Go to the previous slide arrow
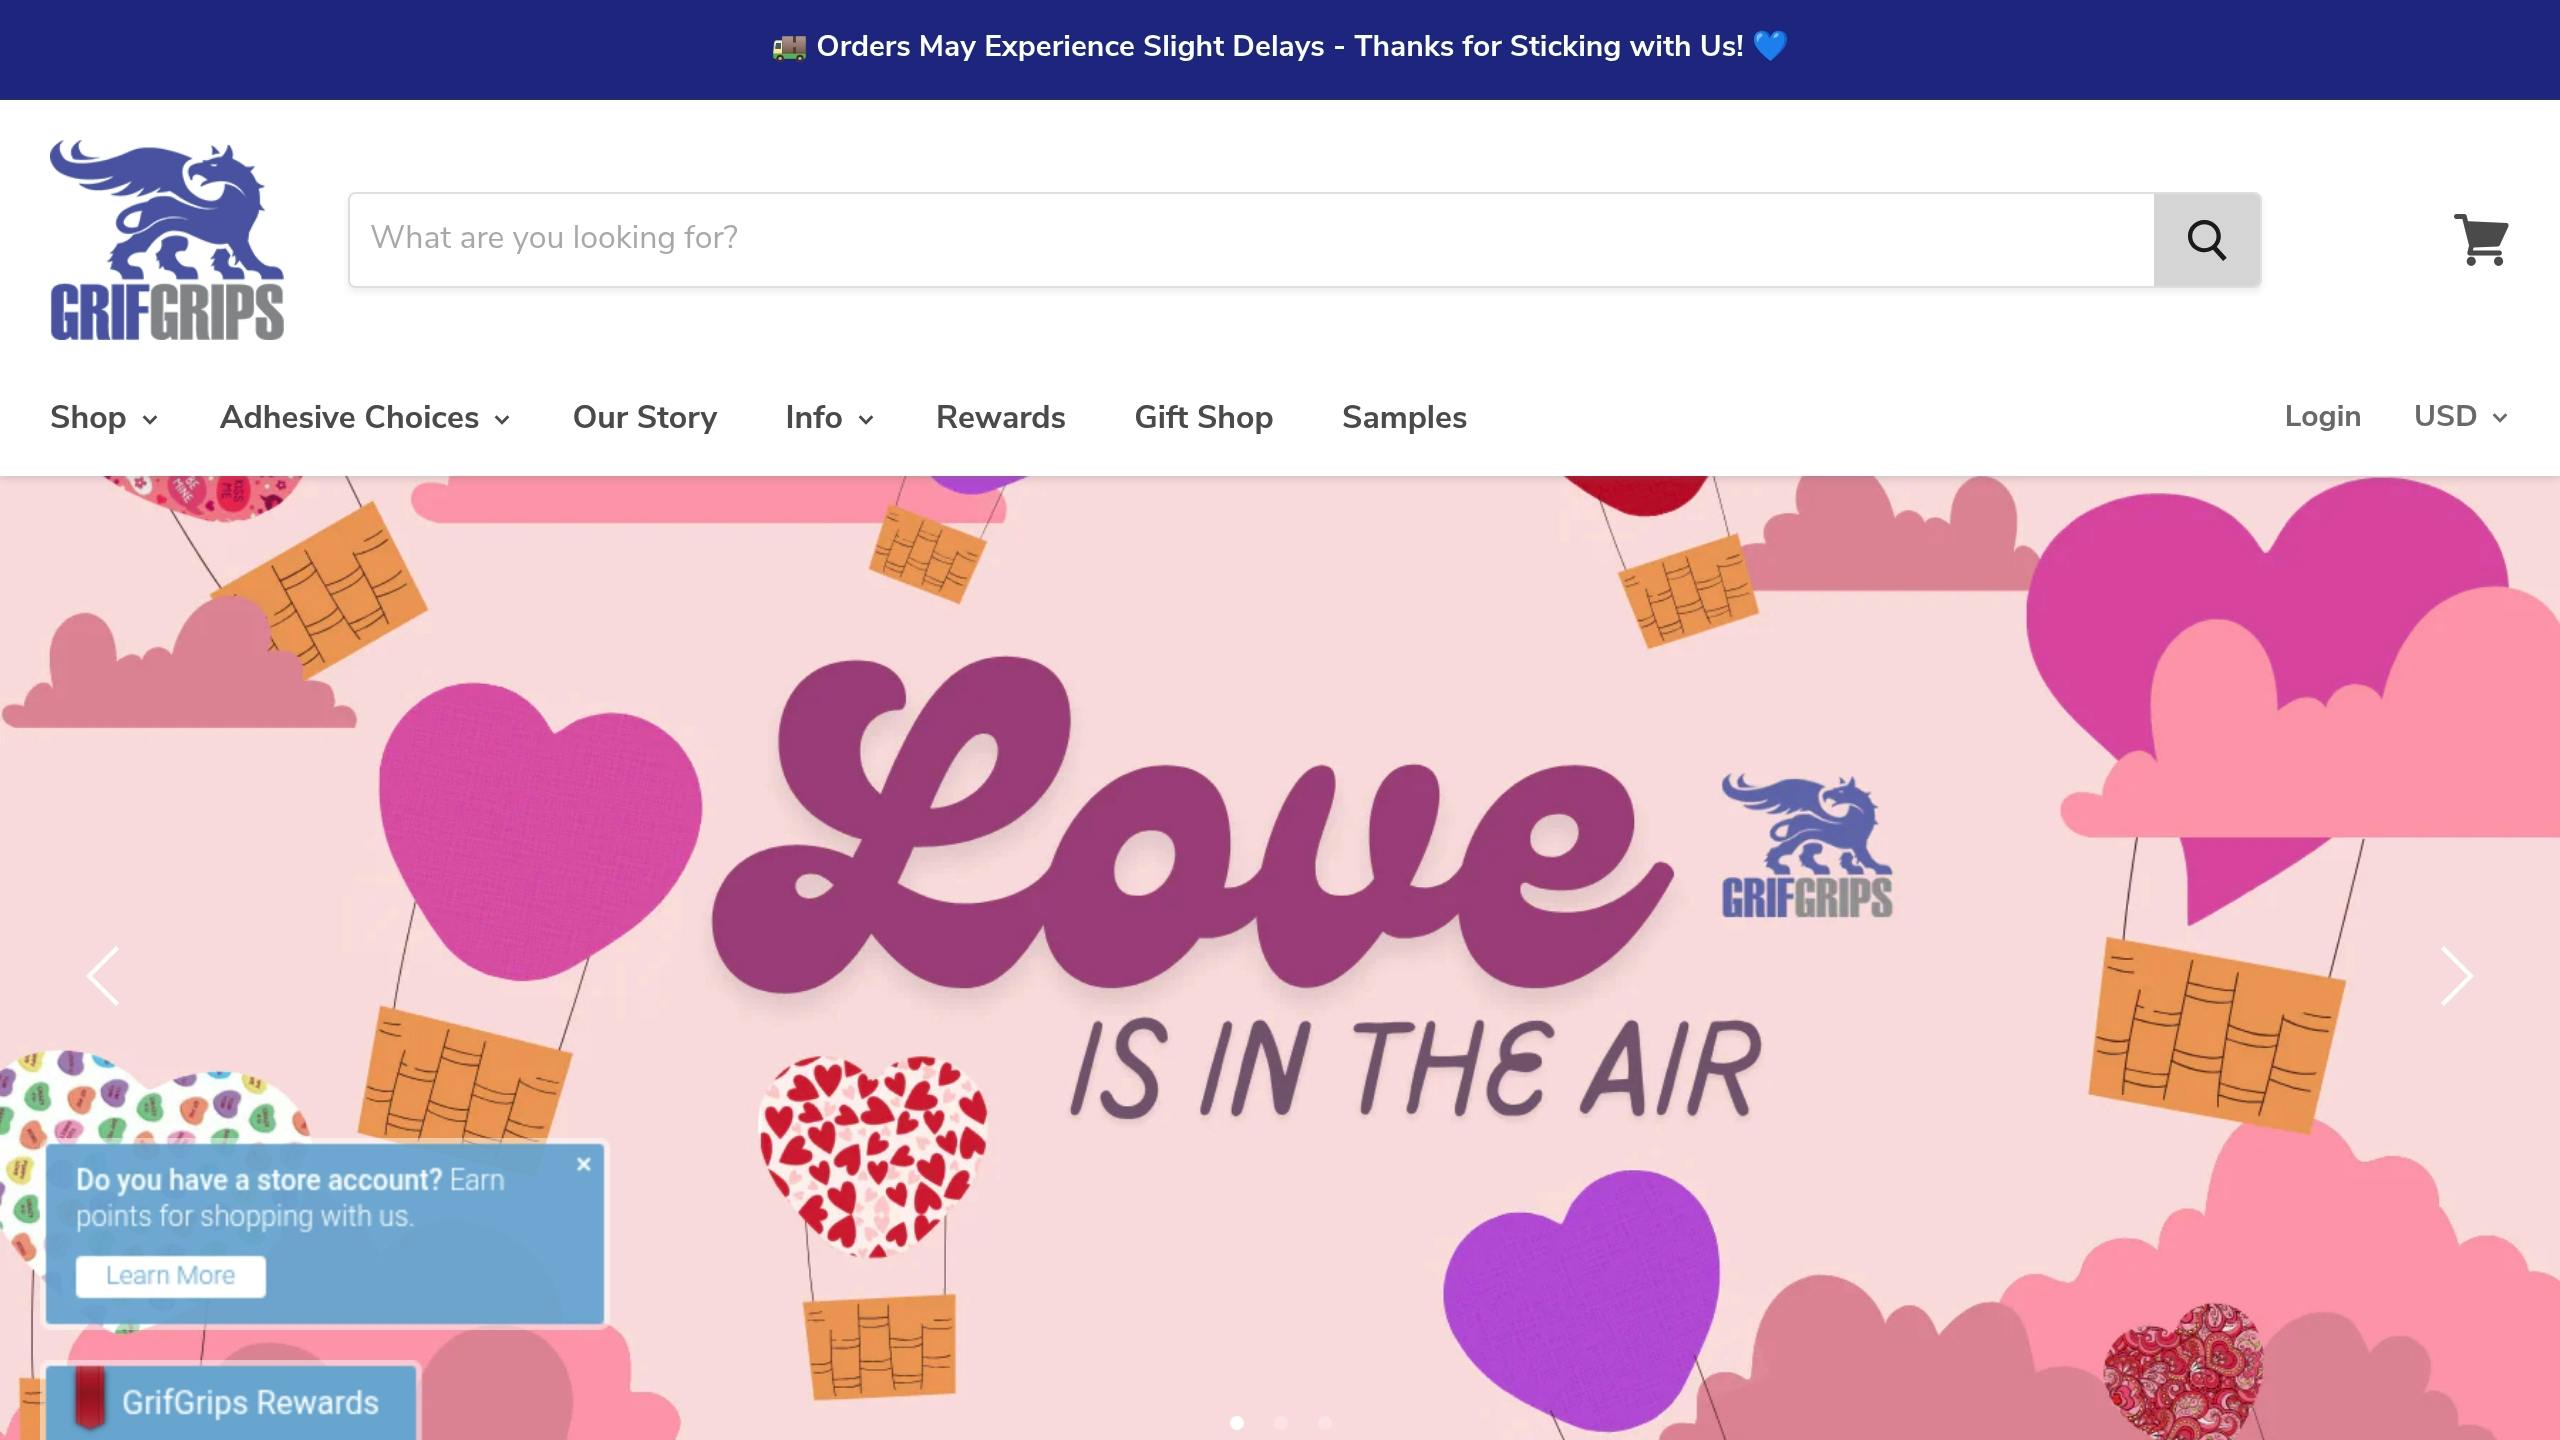The height and width of the screenshot is (1440, 2560). 103,976
